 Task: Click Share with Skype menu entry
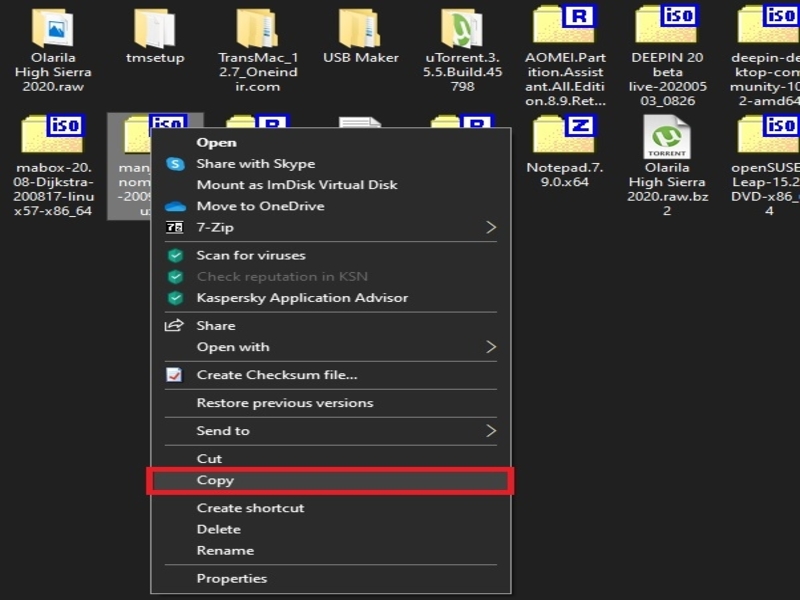(255, 164)
